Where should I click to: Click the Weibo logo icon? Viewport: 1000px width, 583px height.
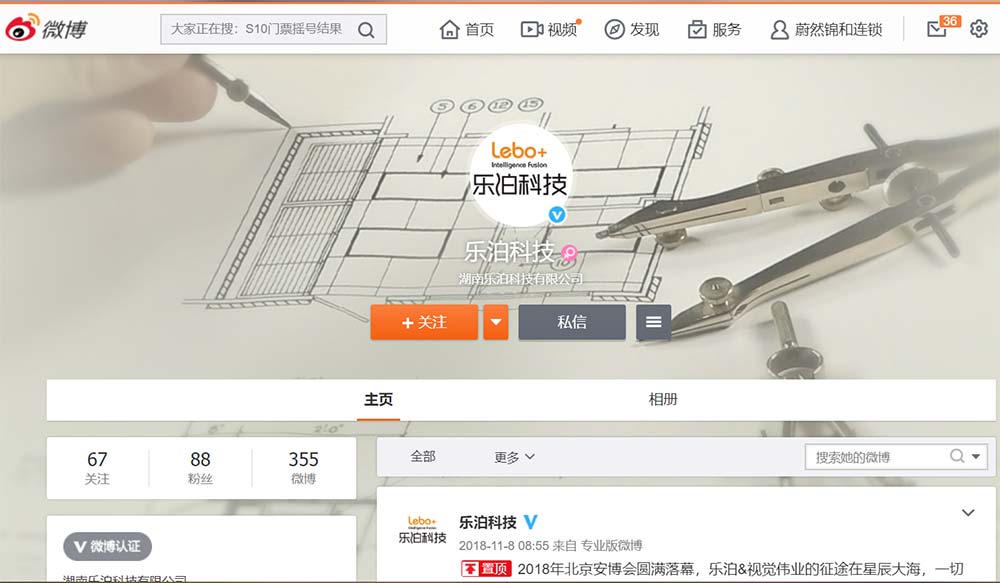pyautogui.click(x=22, y=29)
